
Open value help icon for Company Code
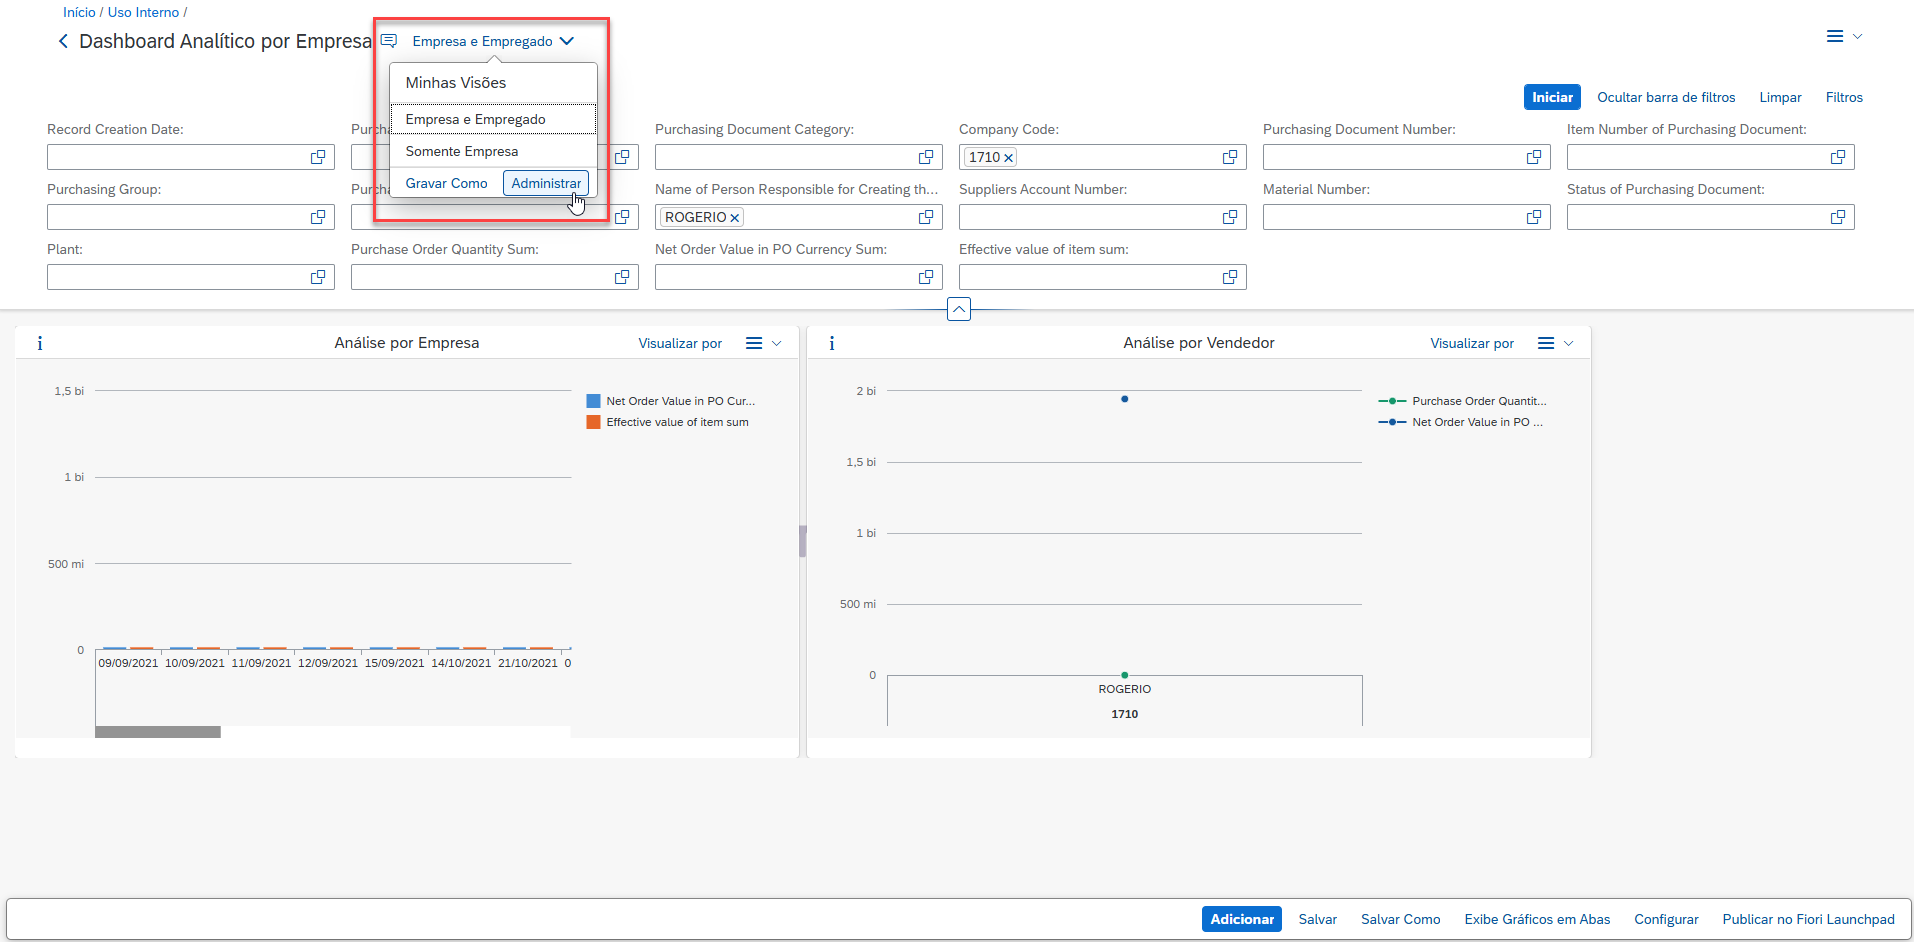pos(1229,157)
